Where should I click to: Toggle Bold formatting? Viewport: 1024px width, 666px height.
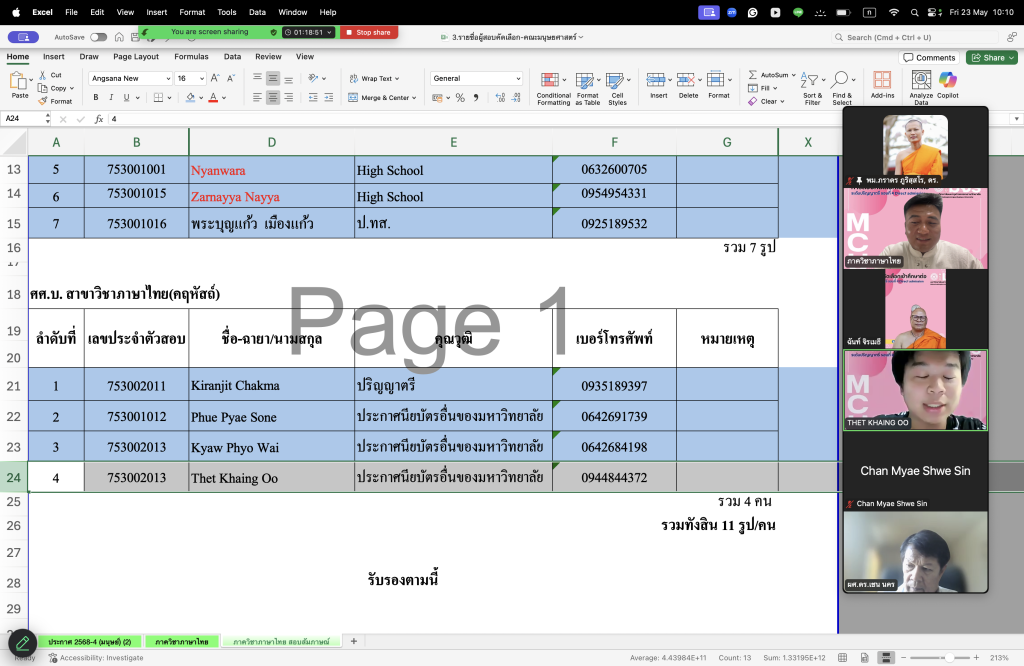tap(96, 97)
